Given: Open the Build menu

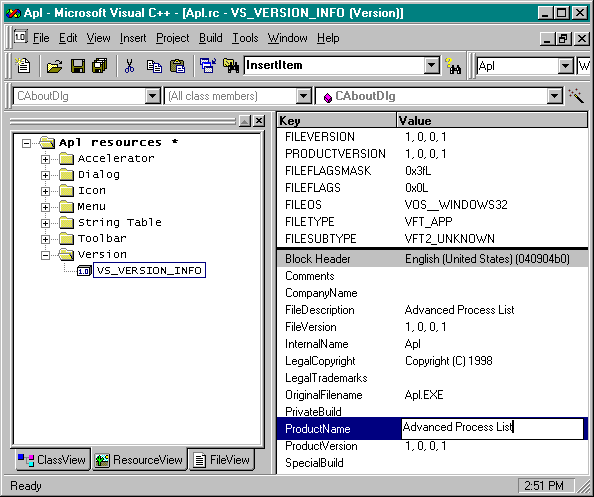Looking at the screenshot, I should pyautogui.click(x=211, y=38).
